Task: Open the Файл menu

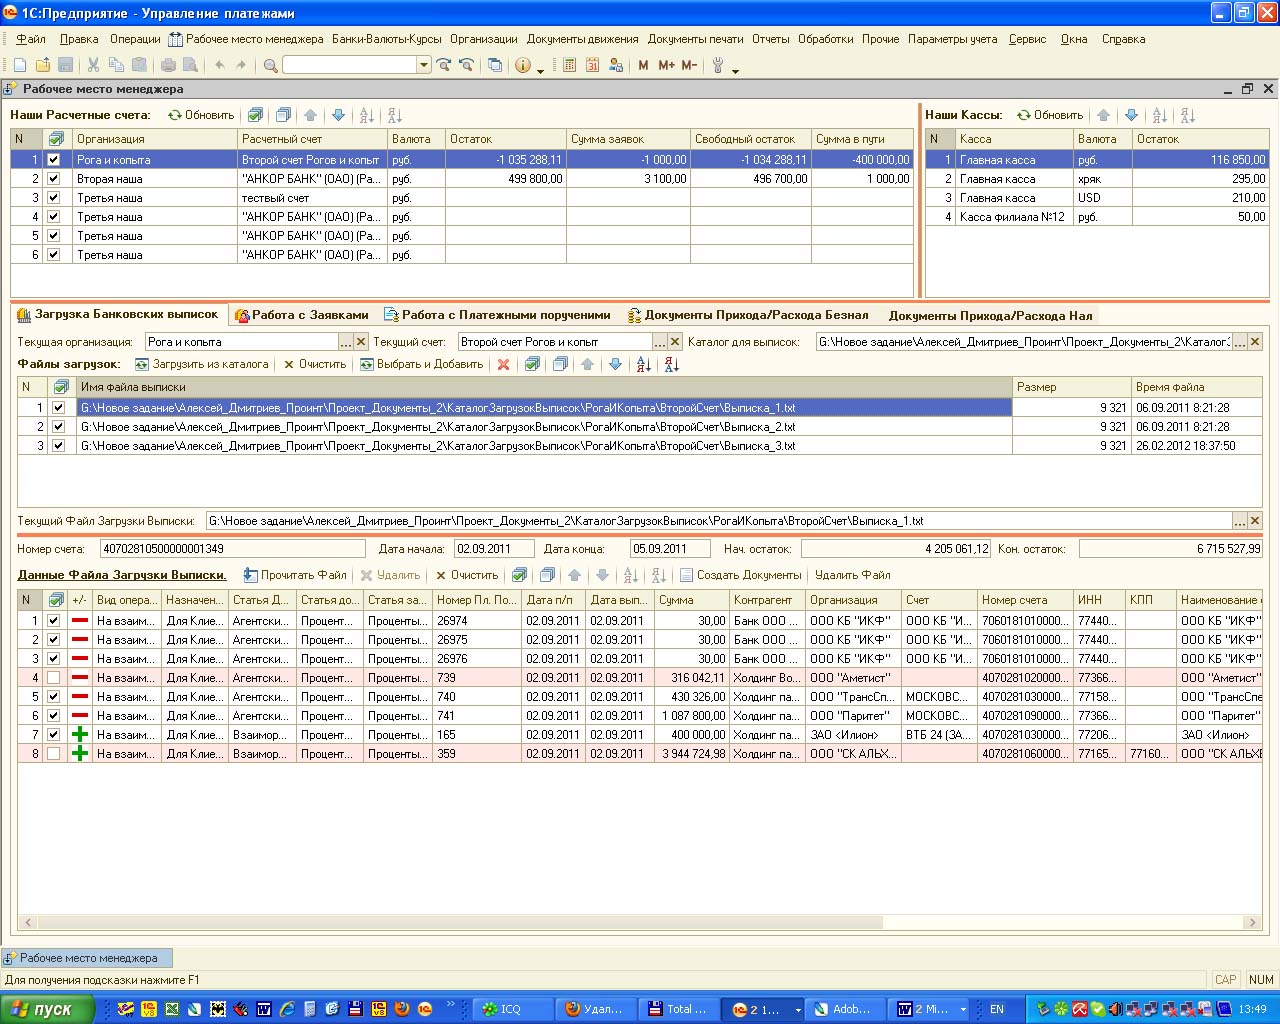Action: click(x=31, y=39)
